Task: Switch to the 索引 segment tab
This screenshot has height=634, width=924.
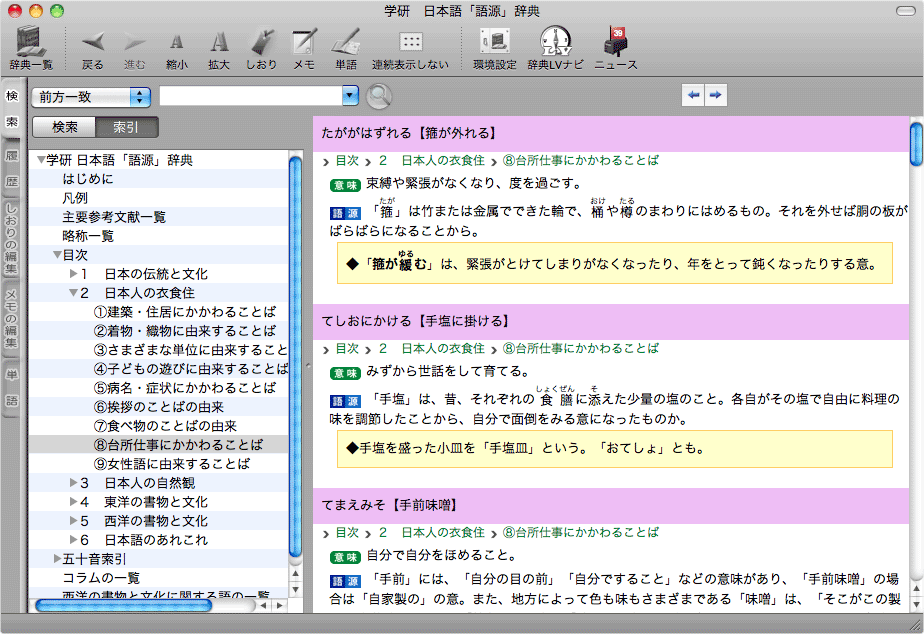Action: 126,127
